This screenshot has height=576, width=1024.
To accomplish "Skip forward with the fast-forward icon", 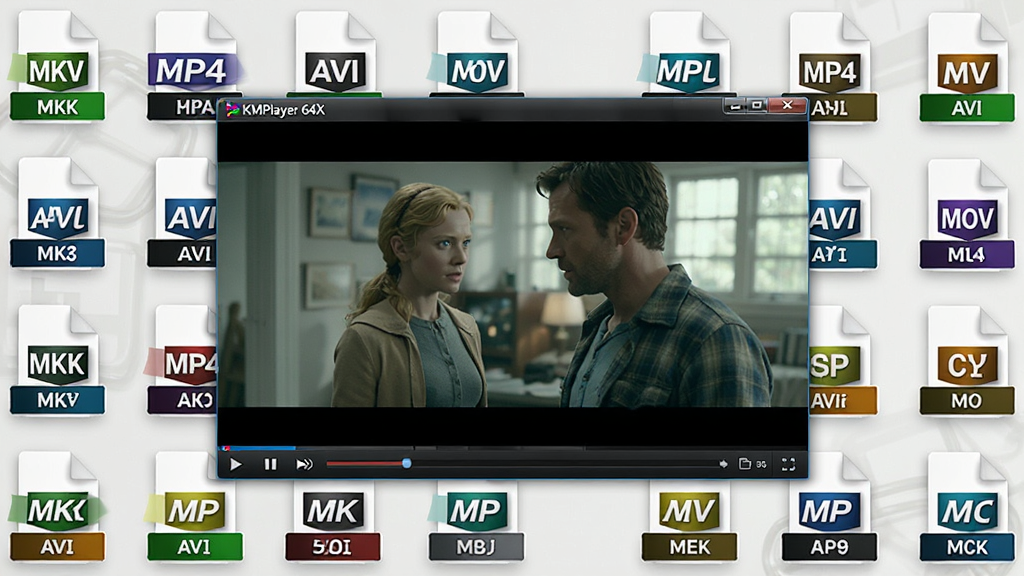I will (304, 464).
